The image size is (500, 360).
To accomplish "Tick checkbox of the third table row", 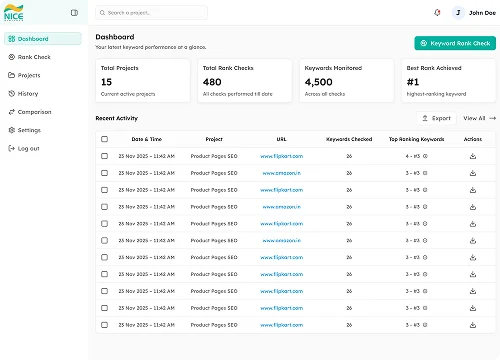I will tap(104, 190).
